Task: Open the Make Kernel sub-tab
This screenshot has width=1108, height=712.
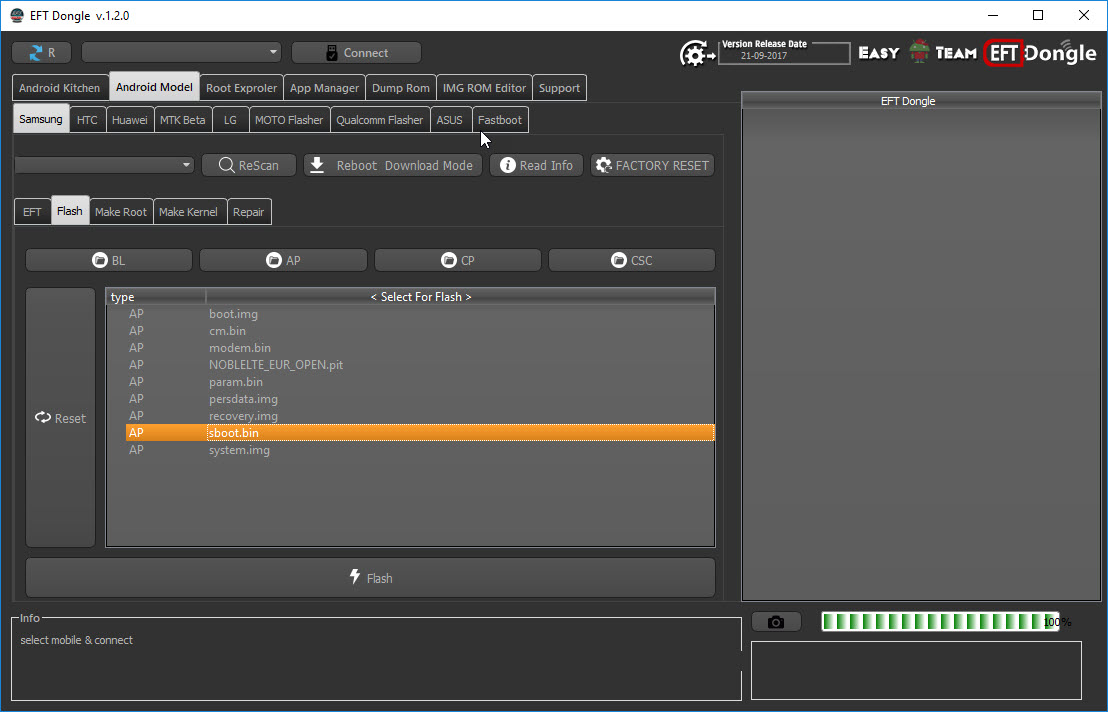Action: point(189,212)
